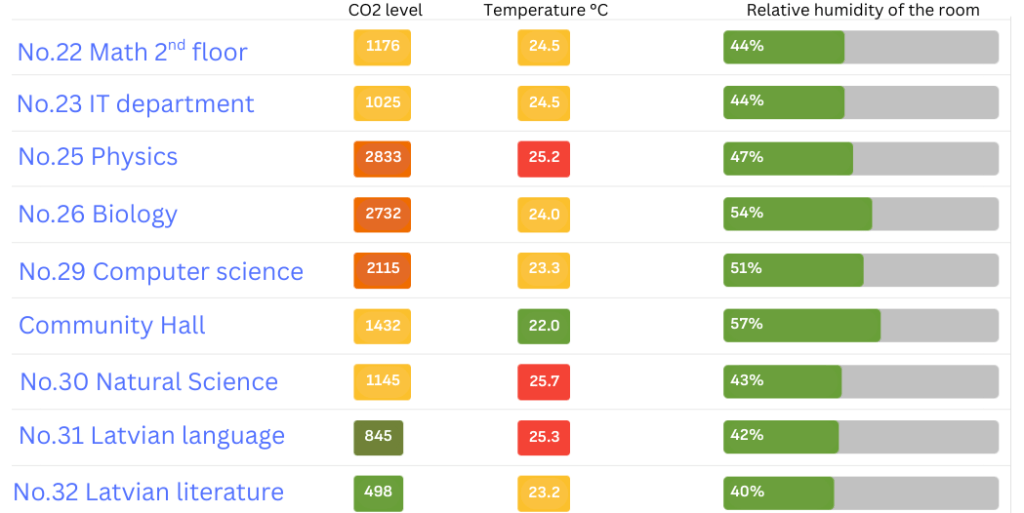
Task: Open the No.30 Natural Science room
Action: click(149, 381)
